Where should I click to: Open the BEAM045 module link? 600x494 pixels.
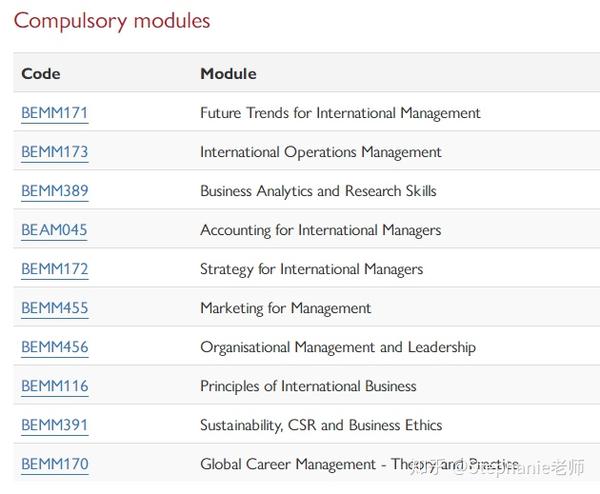point(54,230)
